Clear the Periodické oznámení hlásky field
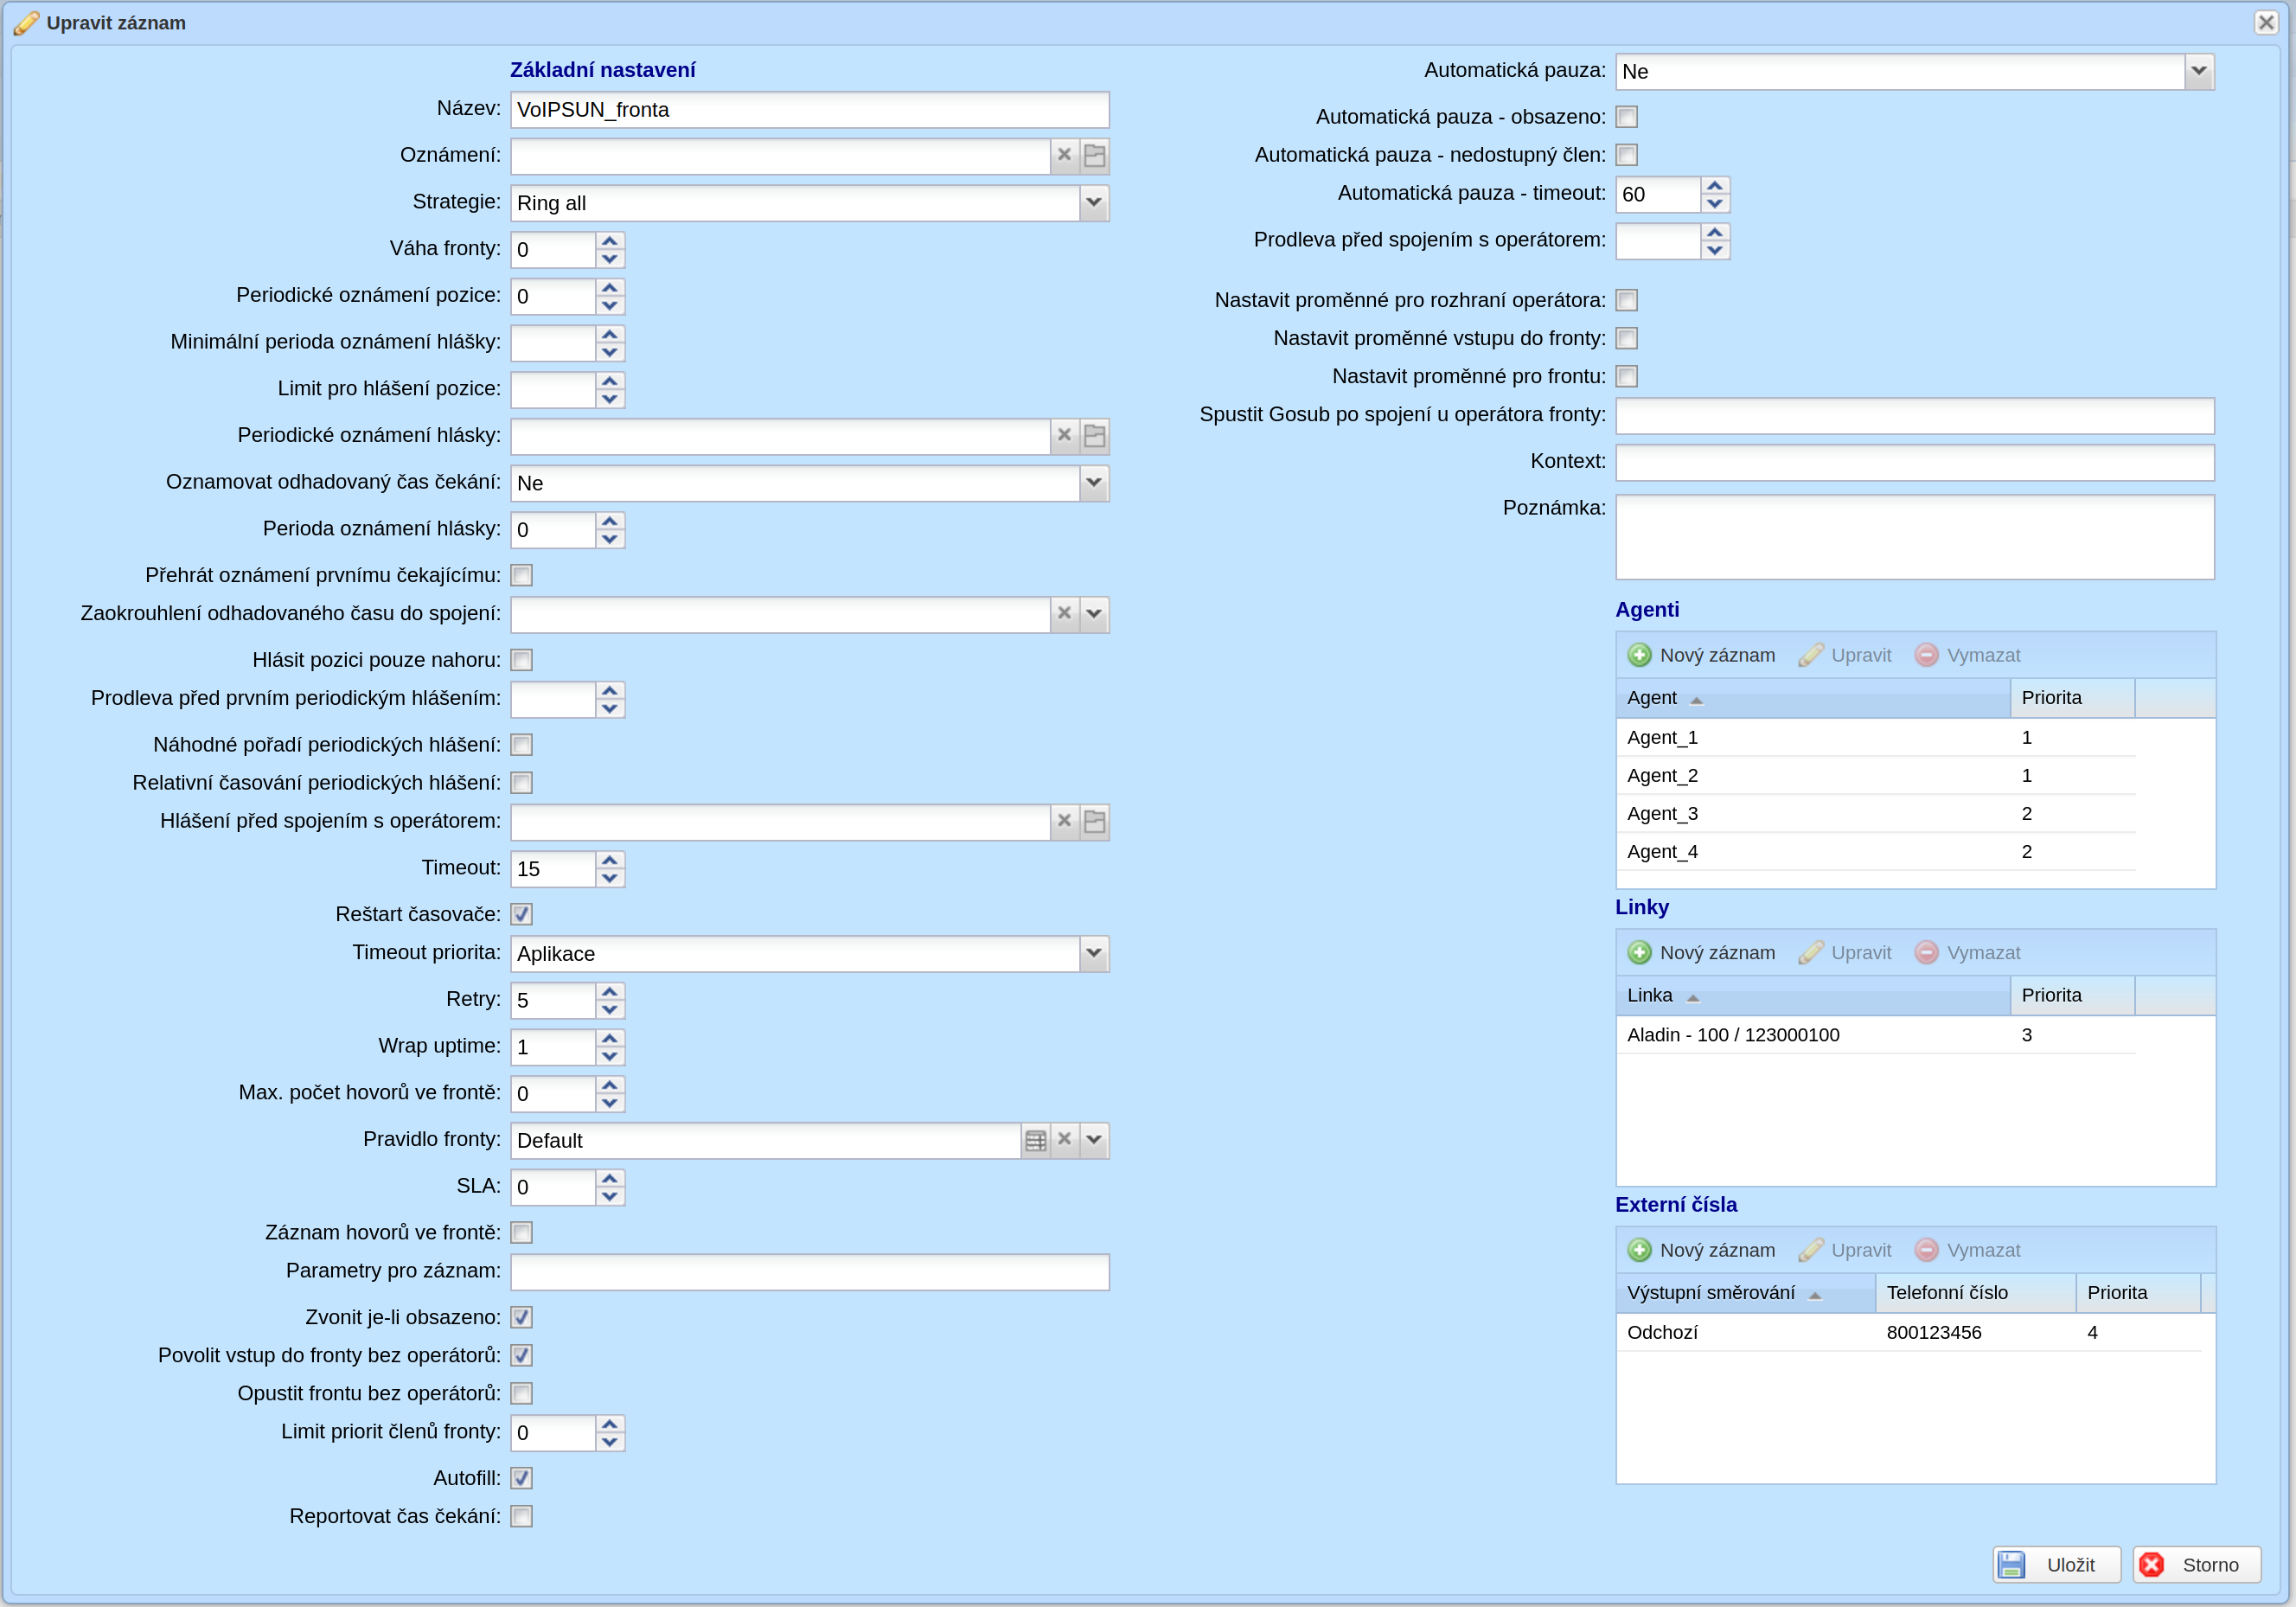Image resolution: width=2296 pixels, height=1607 pixels. tap(1064, 436)
